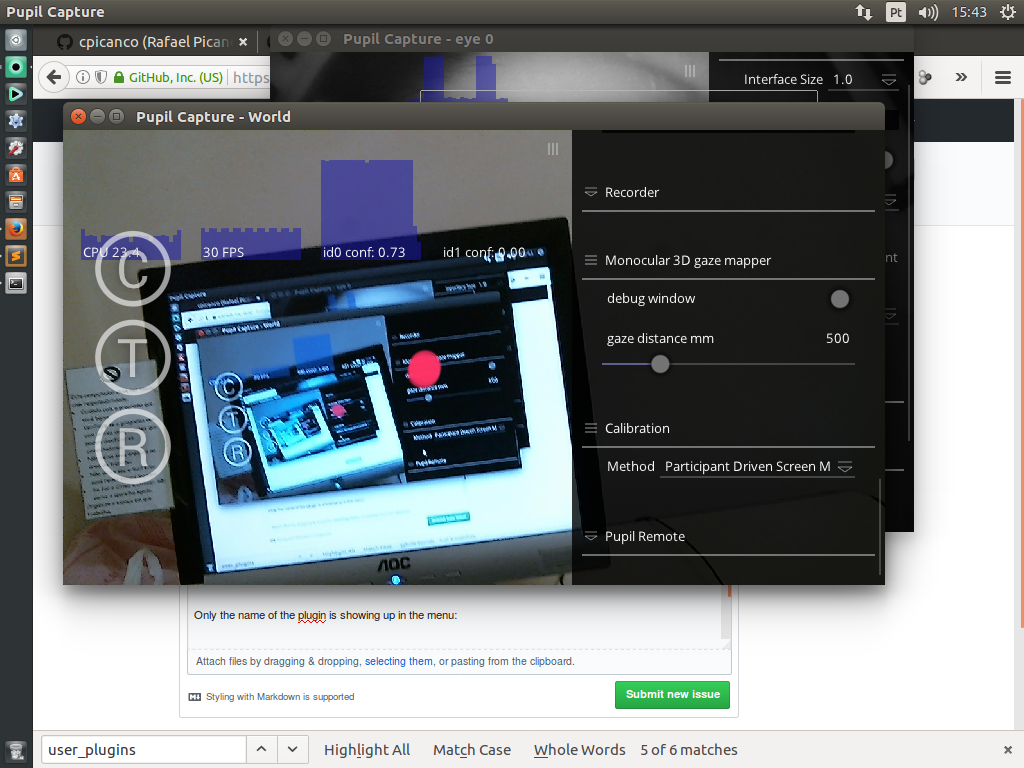
Task: Toggle Highlight All in find bar
Action: pos(367,750)
